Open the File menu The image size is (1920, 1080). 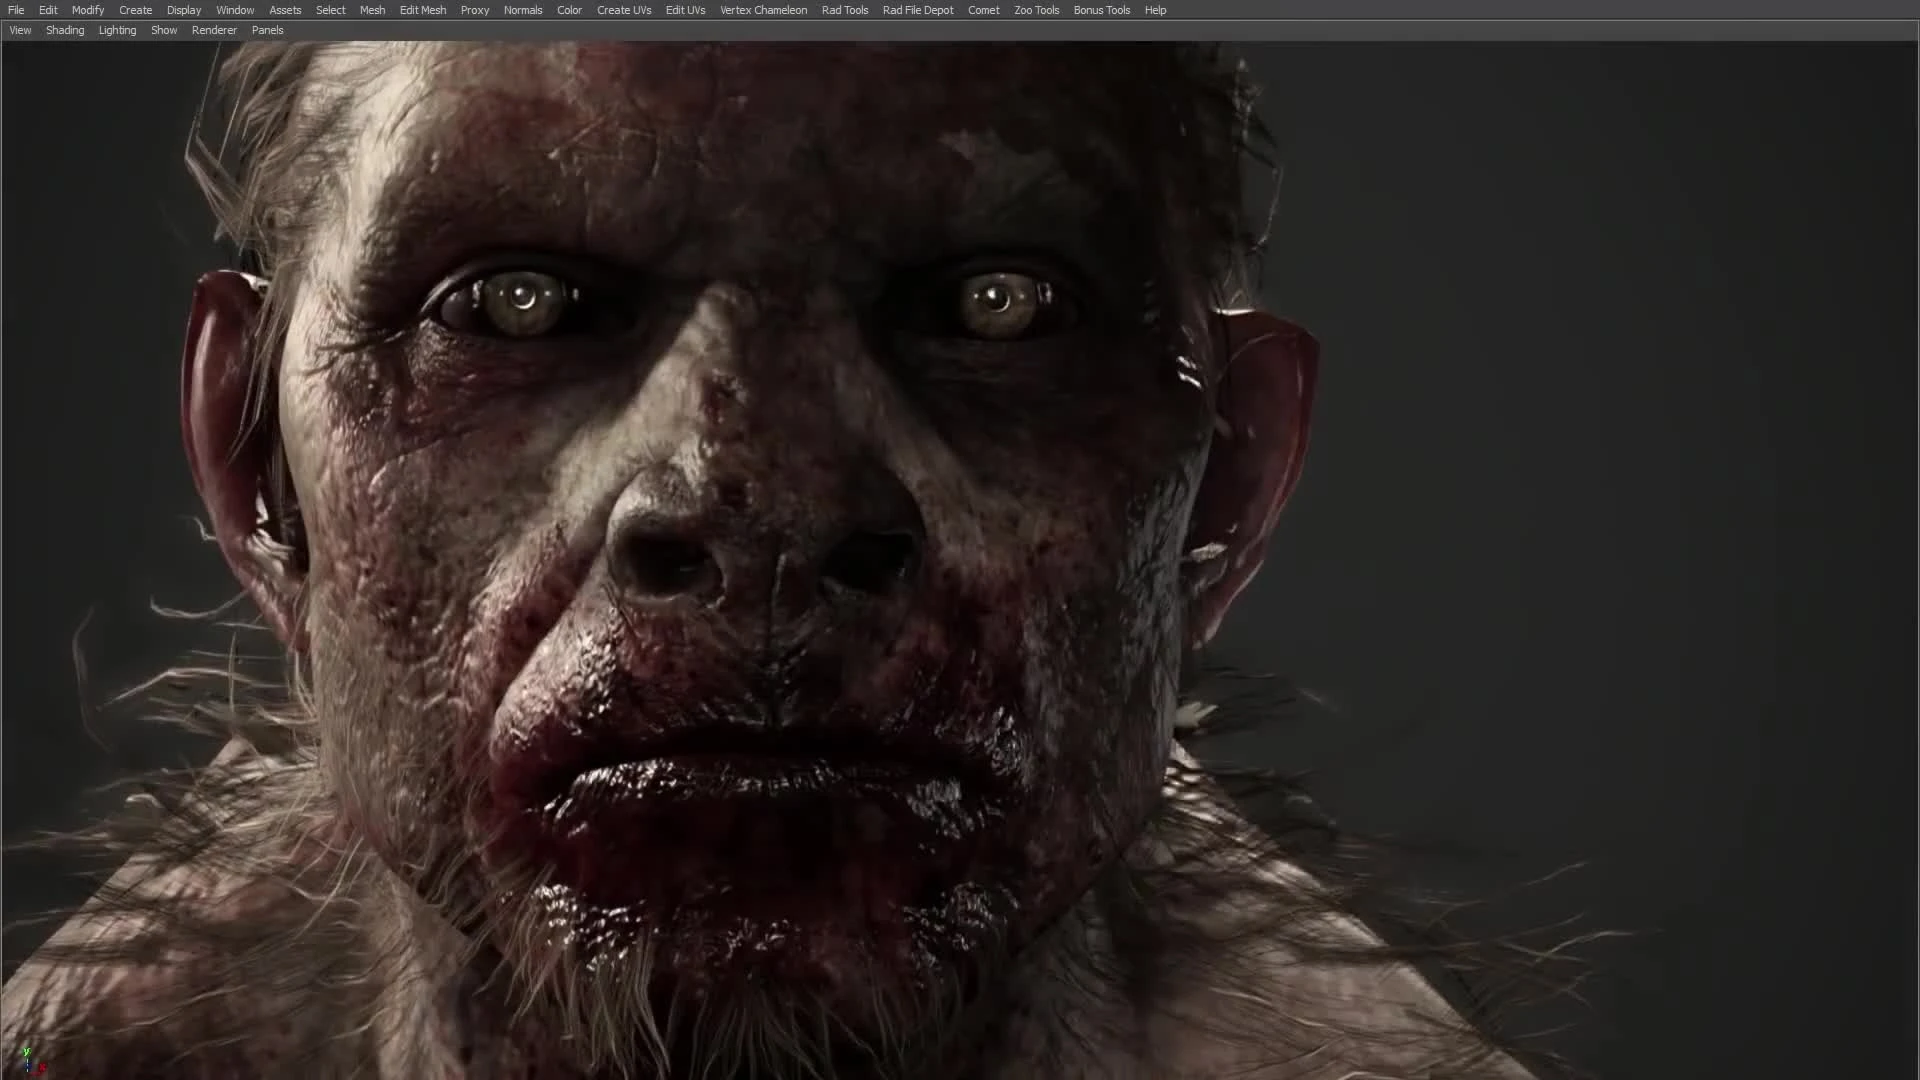coord(16,10)
